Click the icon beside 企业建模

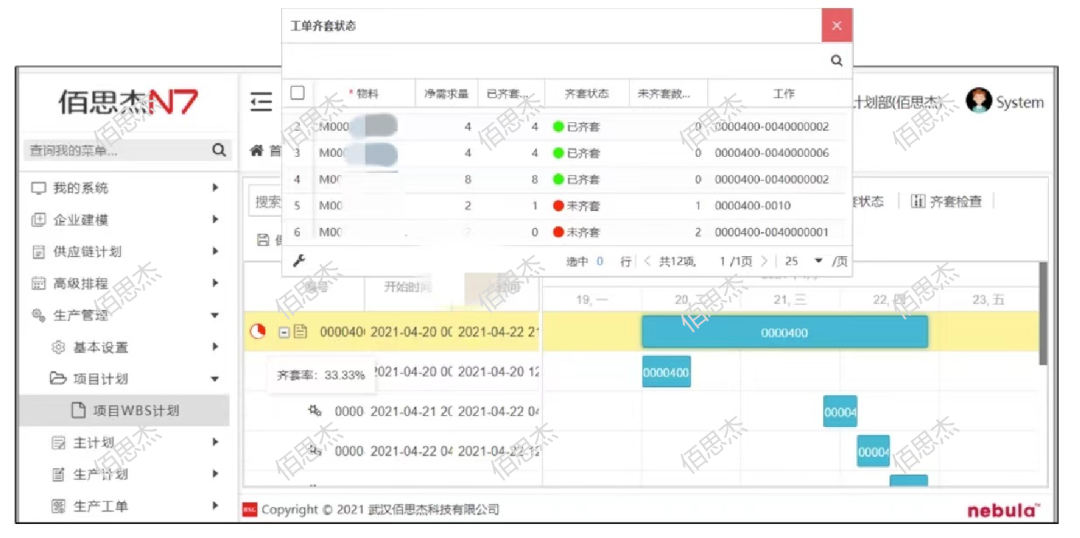coord(39,220)
